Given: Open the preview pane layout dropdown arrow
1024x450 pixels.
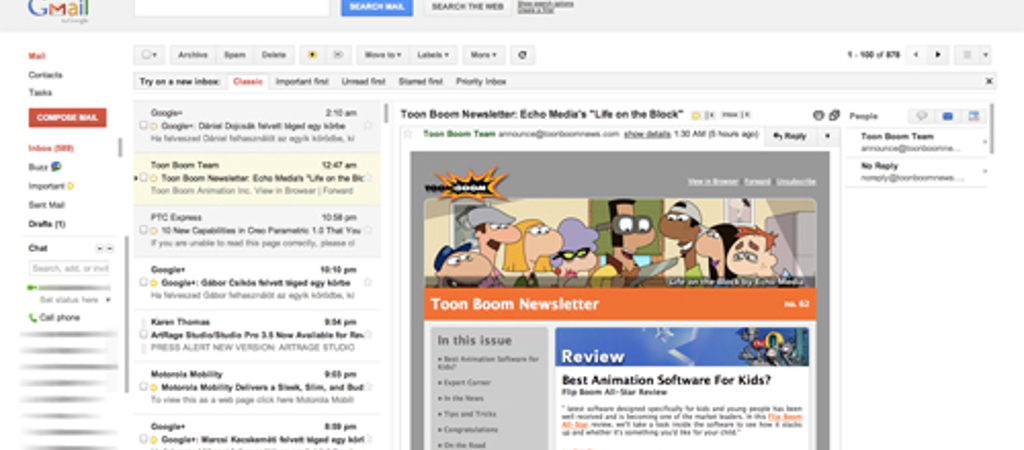Looking at the screenshot, I should [985, 55].
